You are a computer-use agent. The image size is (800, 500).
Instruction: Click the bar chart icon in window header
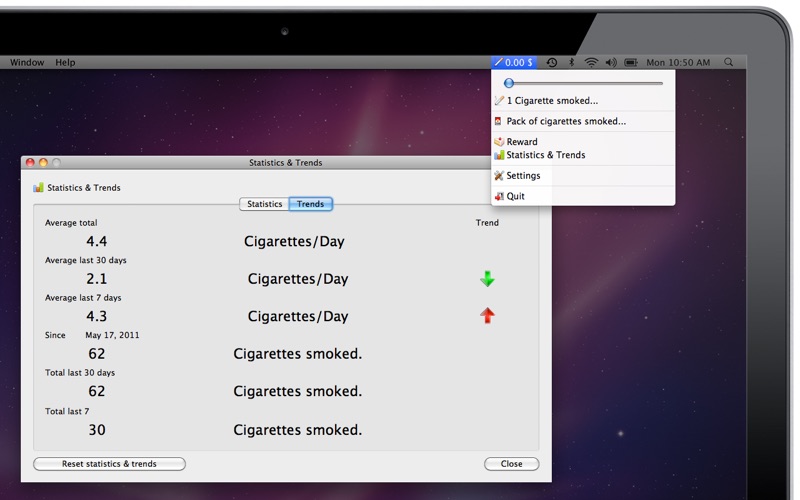38,187
